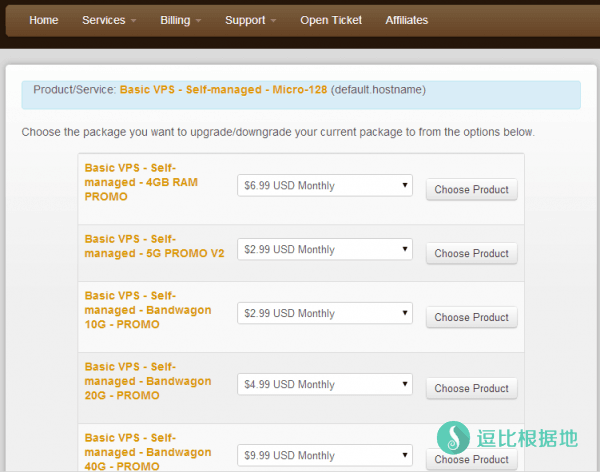Choose Product for Bandwagon 10G PROMO

(471, 318)
